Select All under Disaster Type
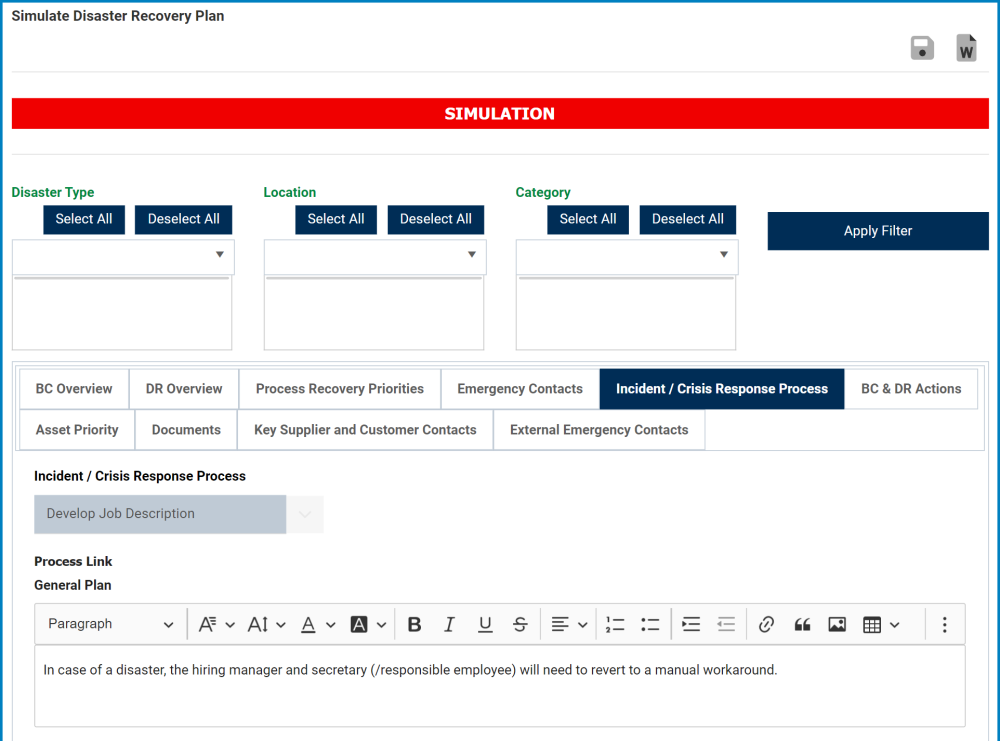 tap(84, 219)
